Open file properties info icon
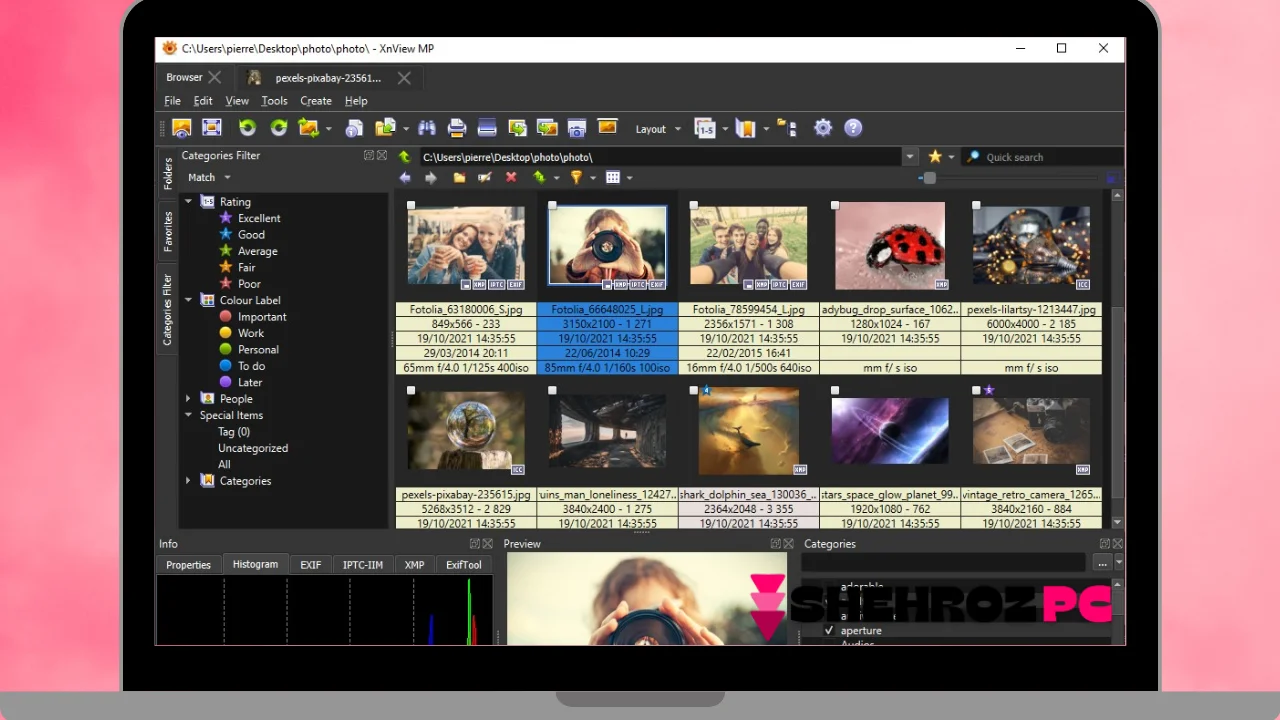 click(x=354, y=128)
